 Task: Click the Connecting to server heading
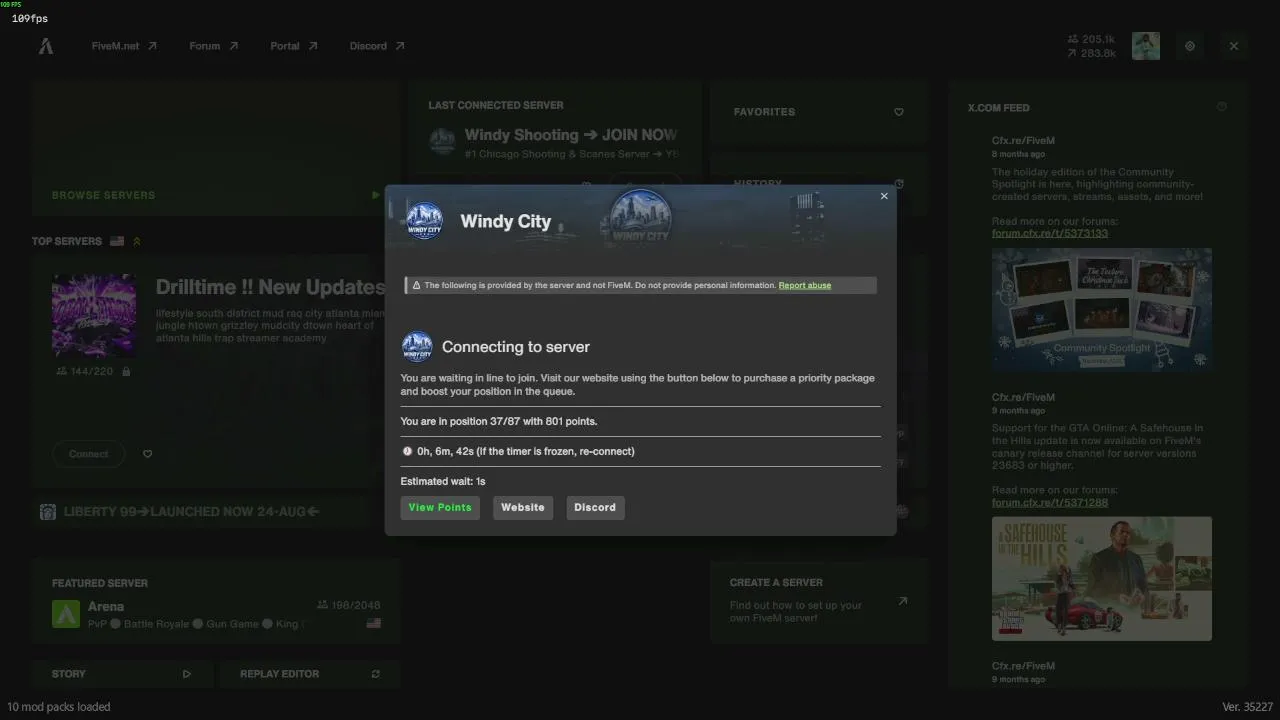tap(516, 347)
